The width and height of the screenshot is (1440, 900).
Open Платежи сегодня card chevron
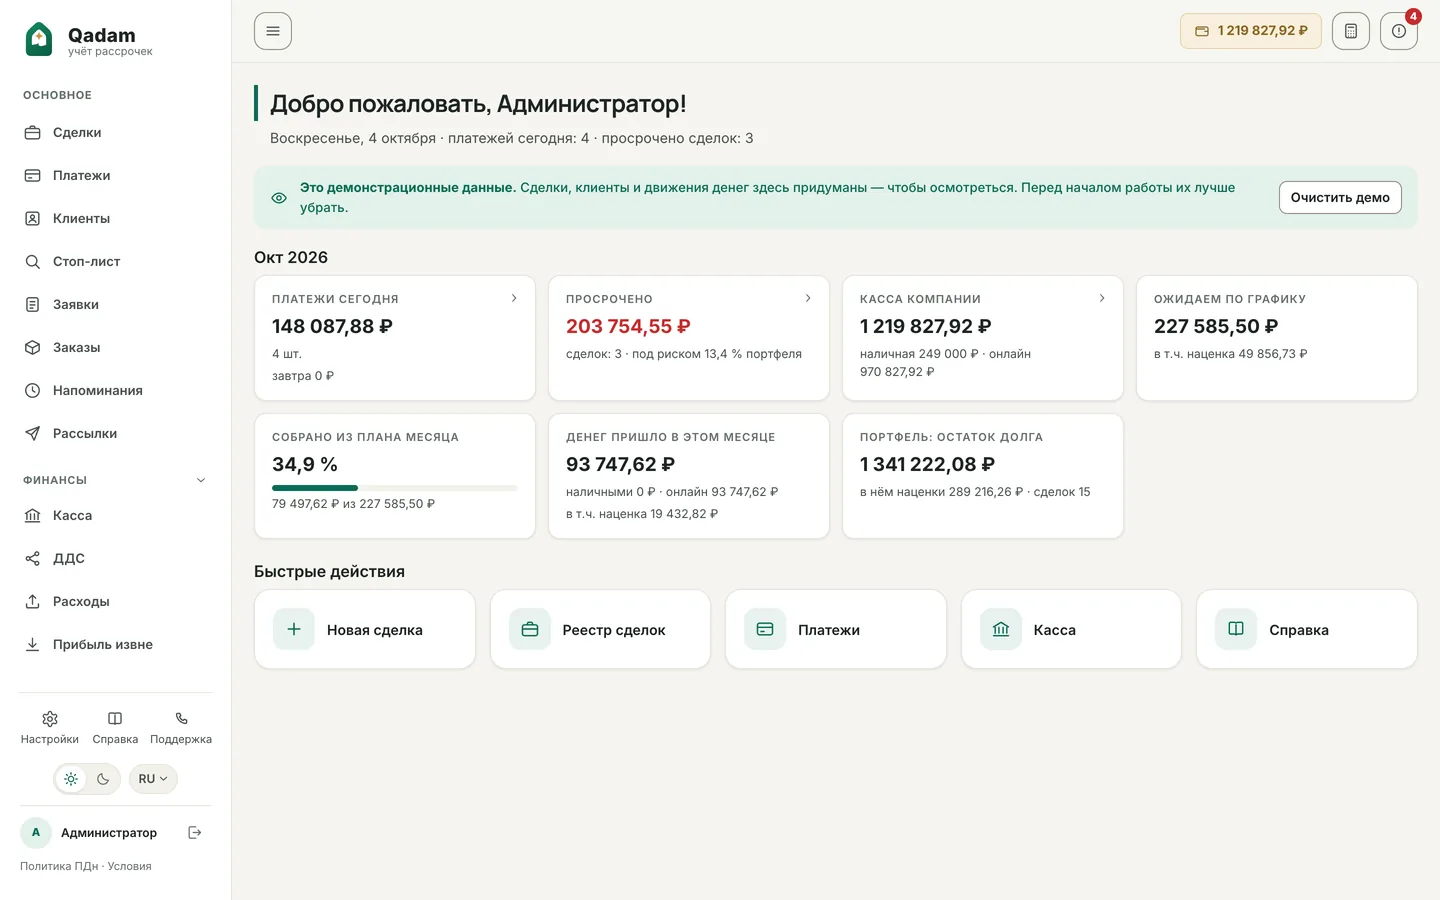[x=514, y=299]
